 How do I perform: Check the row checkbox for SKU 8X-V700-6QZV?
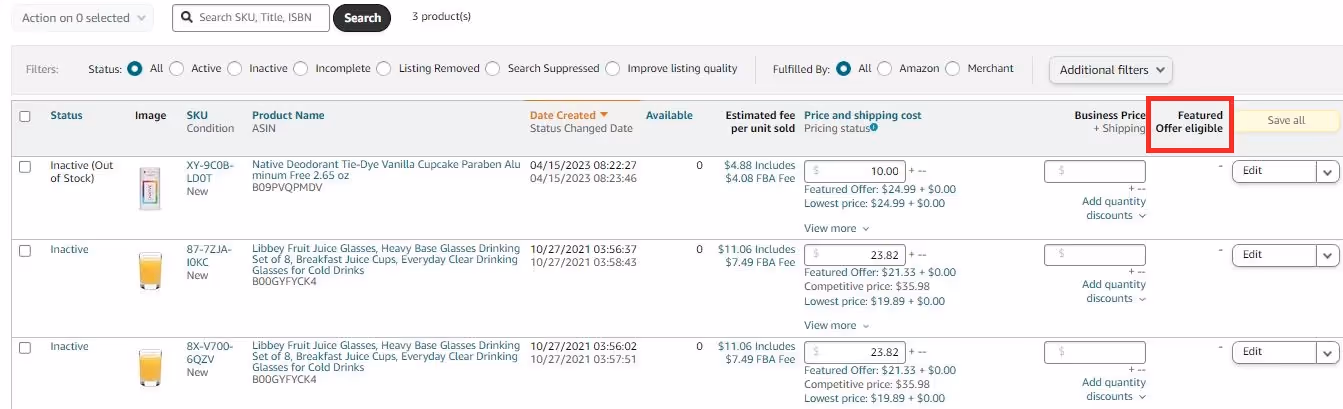pyautogui.click(x=25, y=347)
